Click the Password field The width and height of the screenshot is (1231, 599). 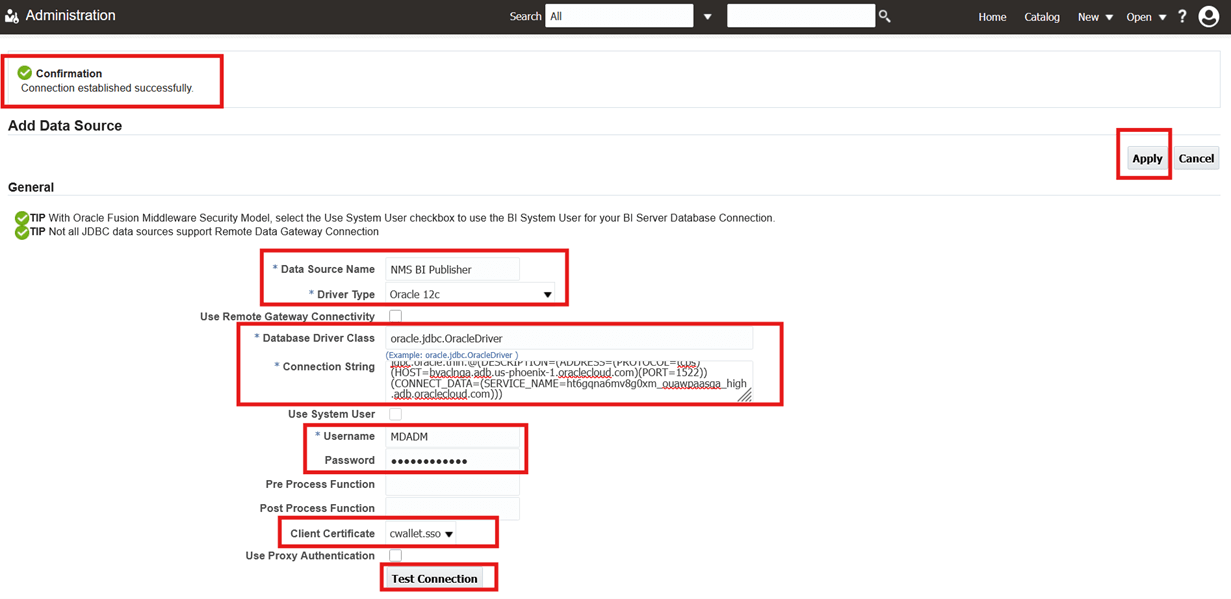point(452,460)
